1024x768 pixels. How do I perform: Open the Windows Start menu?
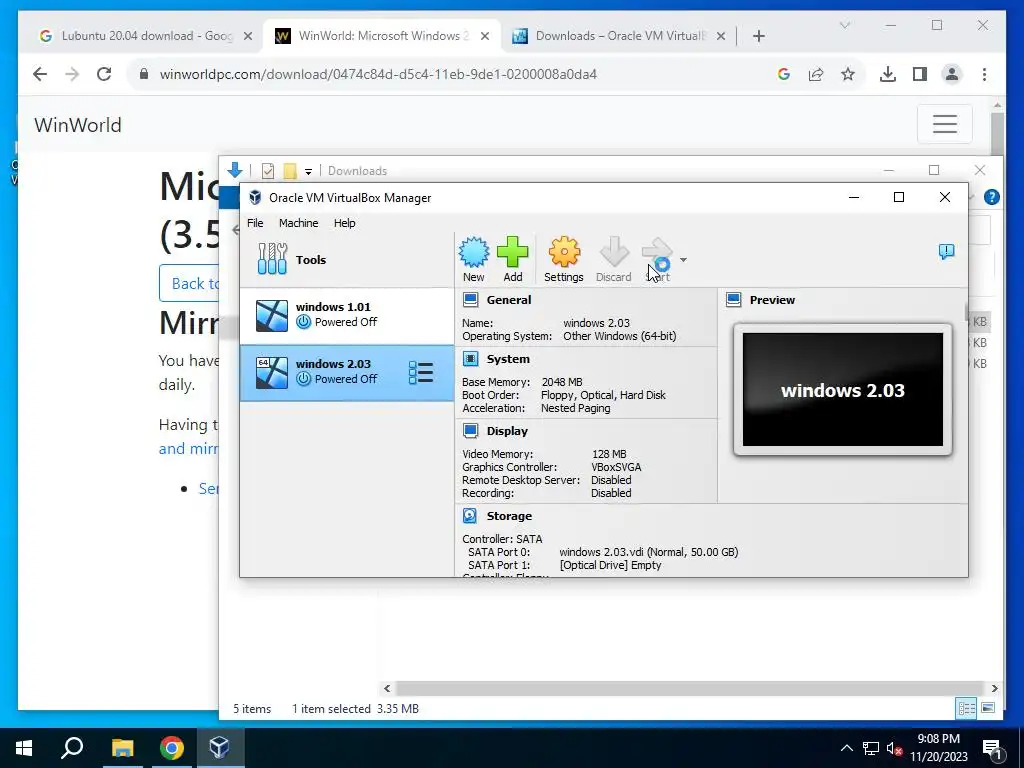tap(24, 748)
